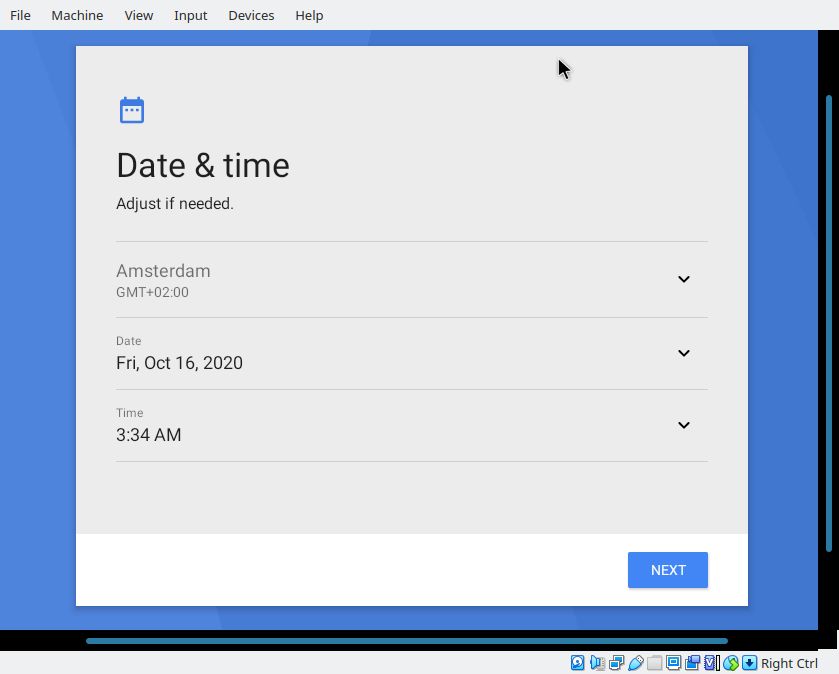Open the Devices menu
Viewport: 839px width, 674px height.
pos(251,16)
